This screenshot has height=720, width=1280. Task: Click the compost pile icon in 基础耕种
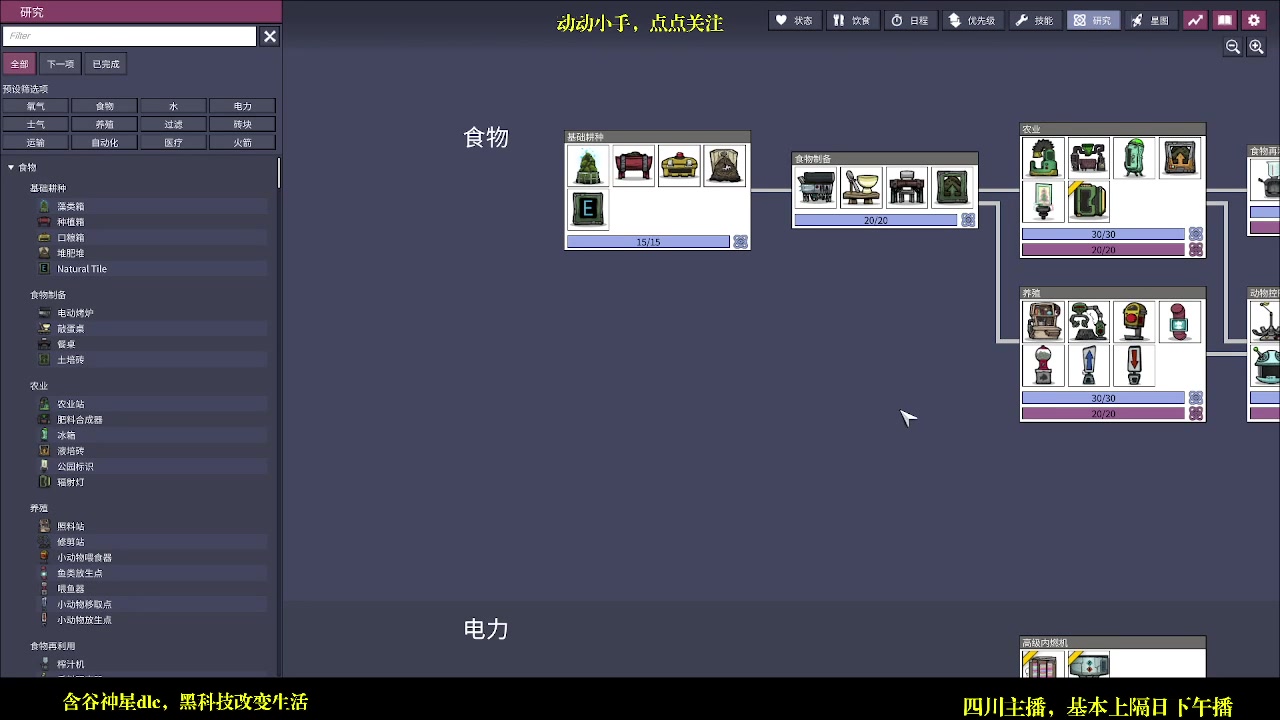[725, 166]
